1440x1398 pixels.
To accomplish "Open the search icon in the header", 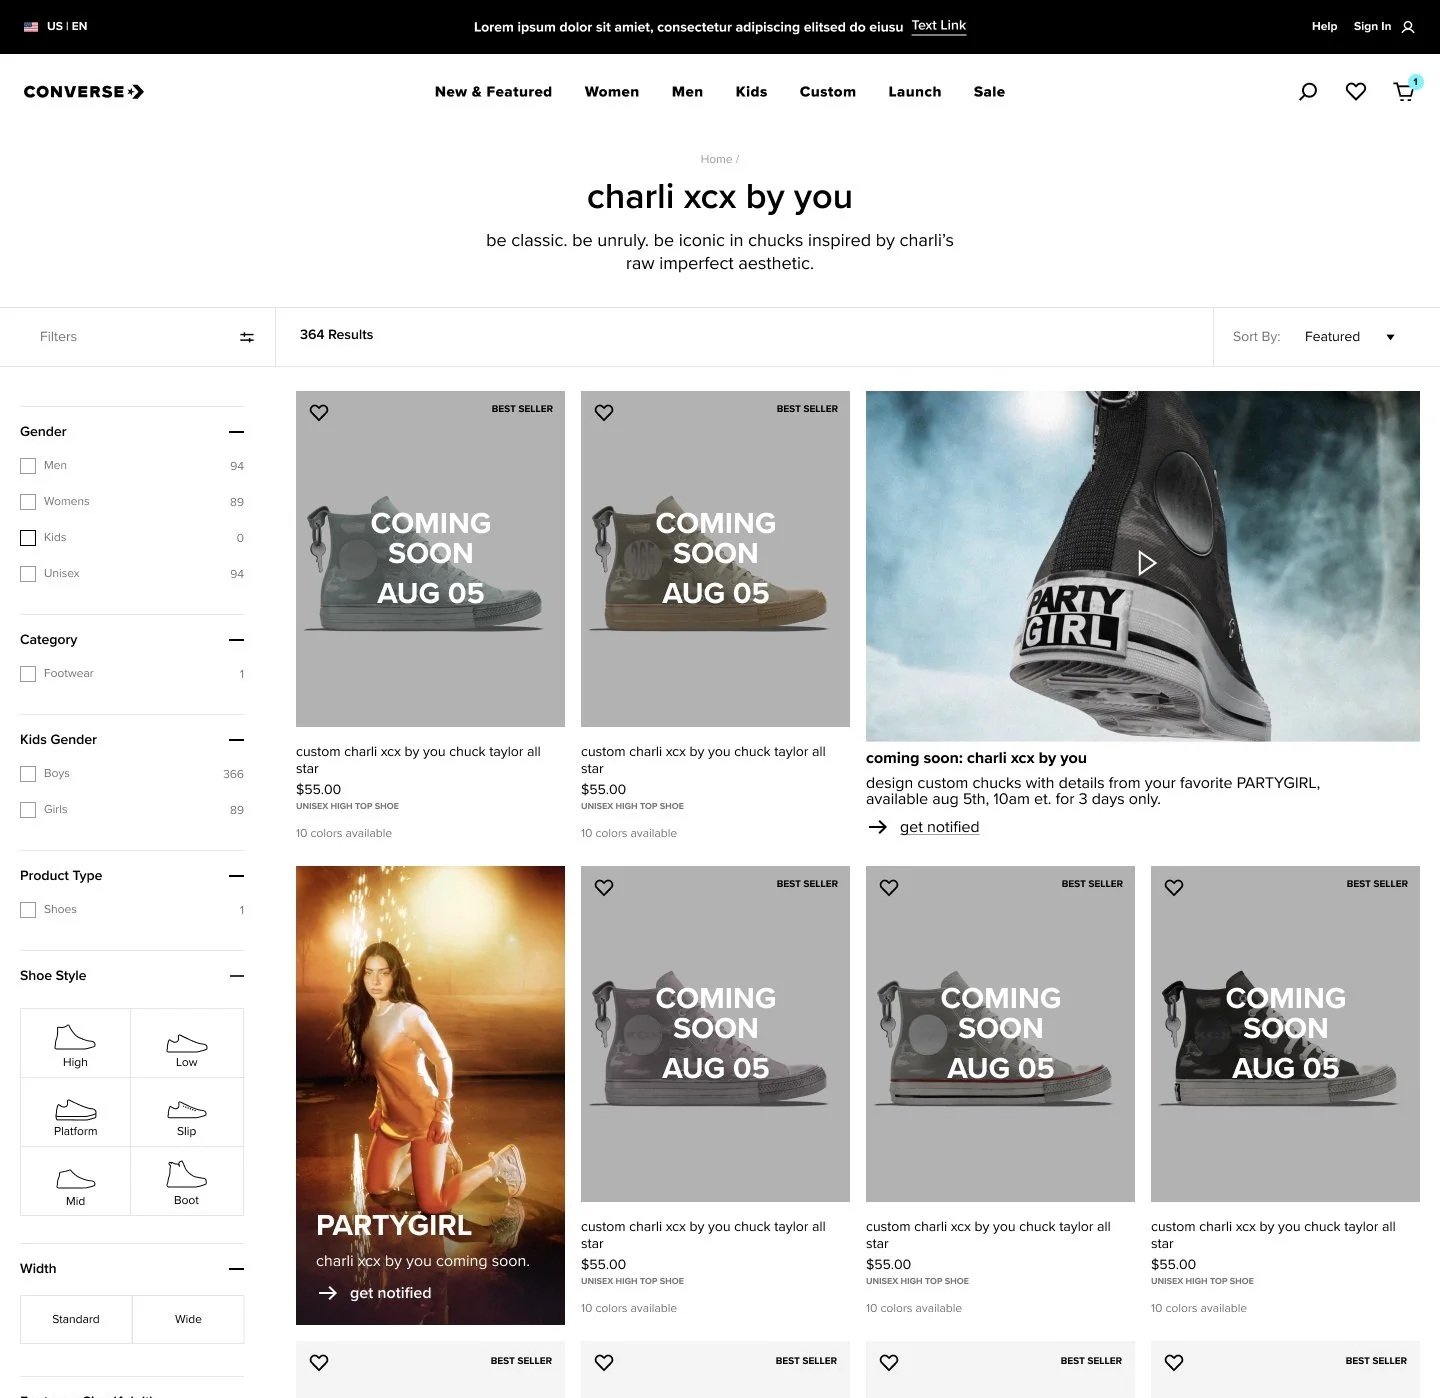I will 1307,91.
